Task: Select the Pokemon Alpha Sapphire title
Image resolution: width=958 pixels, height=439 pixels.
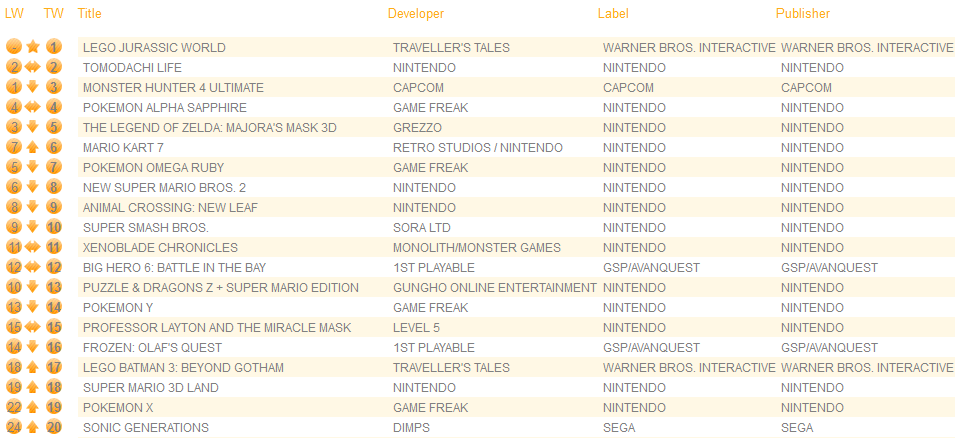Action: (x=165, y=107)
